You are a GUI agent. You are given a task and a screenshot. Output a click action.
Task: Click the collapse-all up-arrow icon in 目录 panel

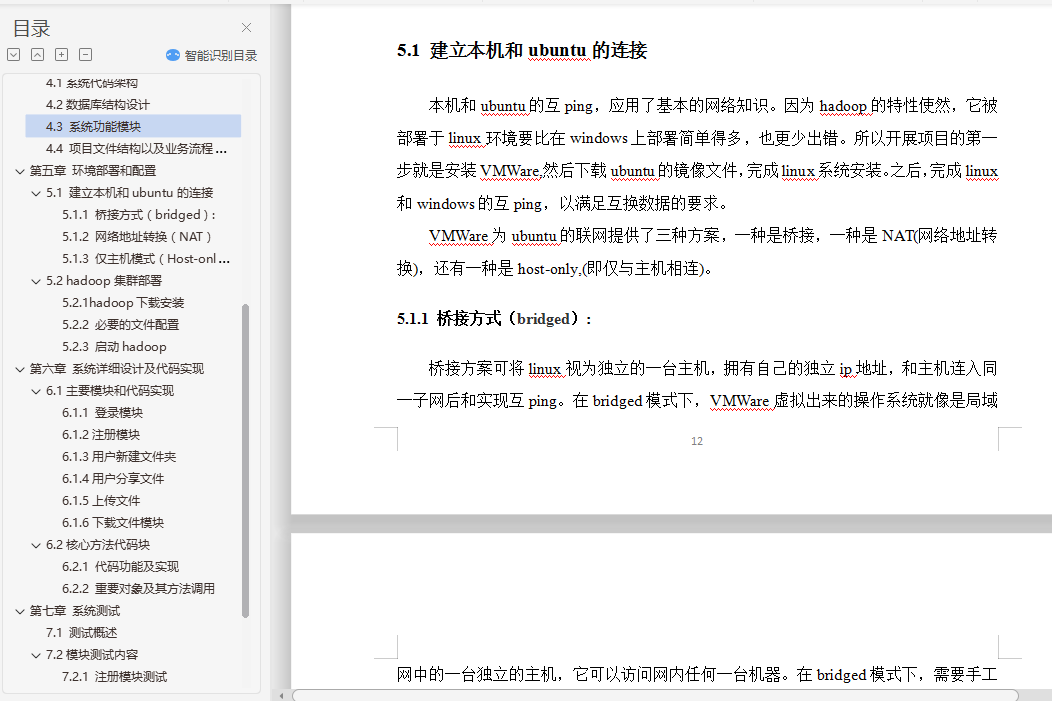[x=38, y=55]
